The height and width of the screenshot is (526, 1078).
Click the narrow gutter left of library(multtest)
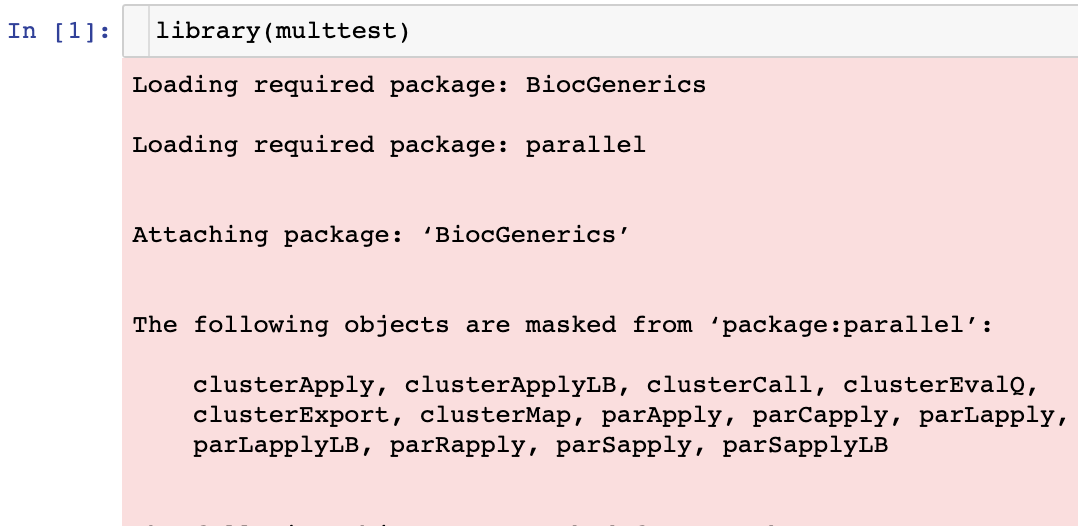pyautogui.click(x=136, y=31)
